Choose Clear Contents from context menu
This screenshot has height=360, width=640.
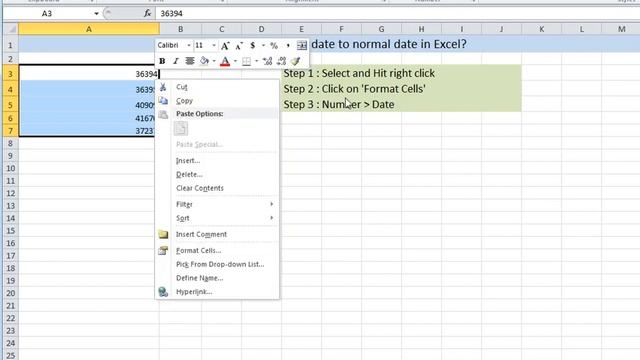(217, 188)
